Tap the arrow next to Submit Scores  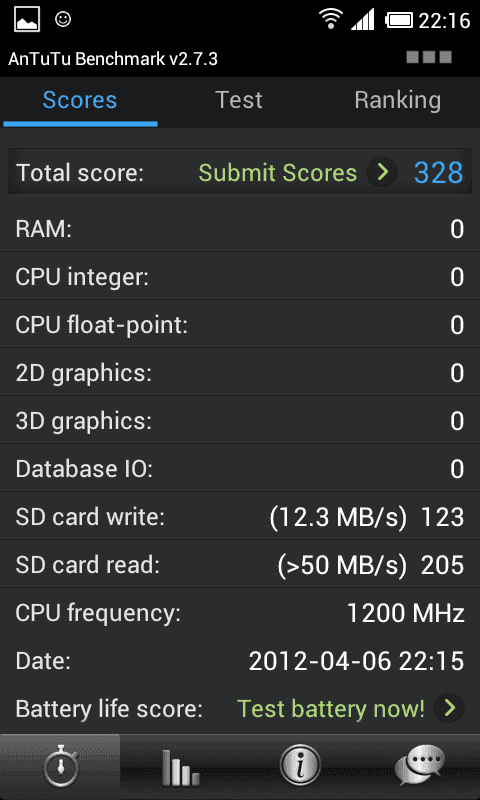click(x=382, y=172)
